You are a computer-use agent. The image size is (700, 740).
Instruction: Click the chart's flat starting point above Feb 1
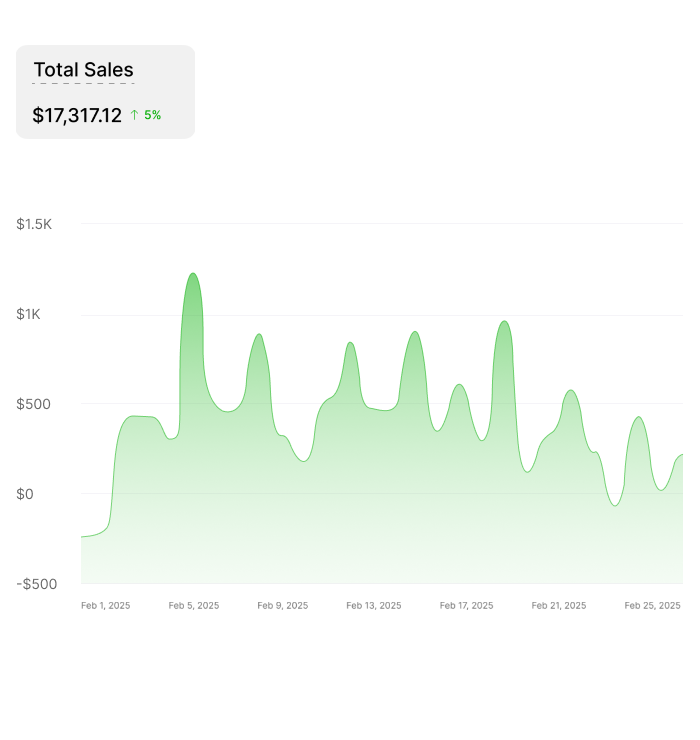[x=86, y=536]
